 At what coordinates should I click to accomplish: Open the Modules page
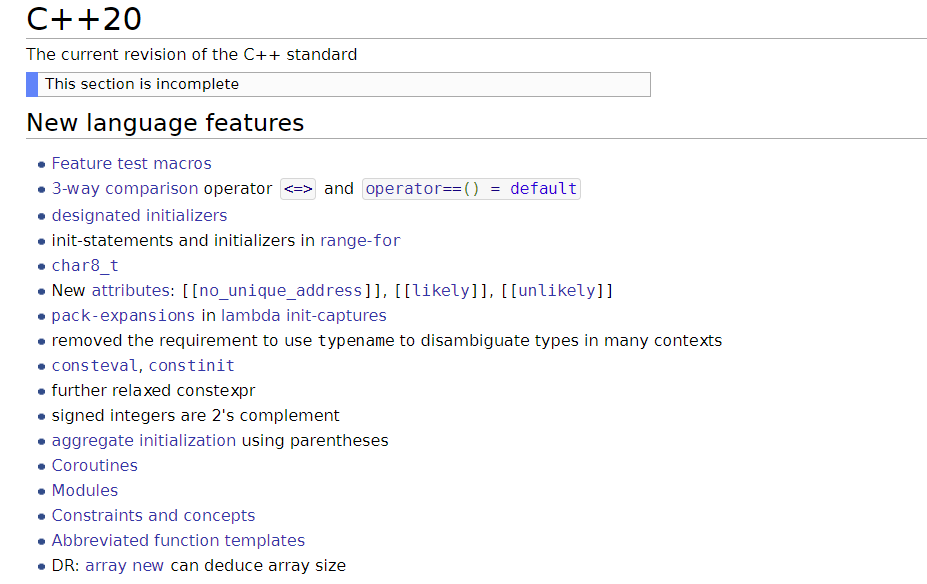pos(85,491)
